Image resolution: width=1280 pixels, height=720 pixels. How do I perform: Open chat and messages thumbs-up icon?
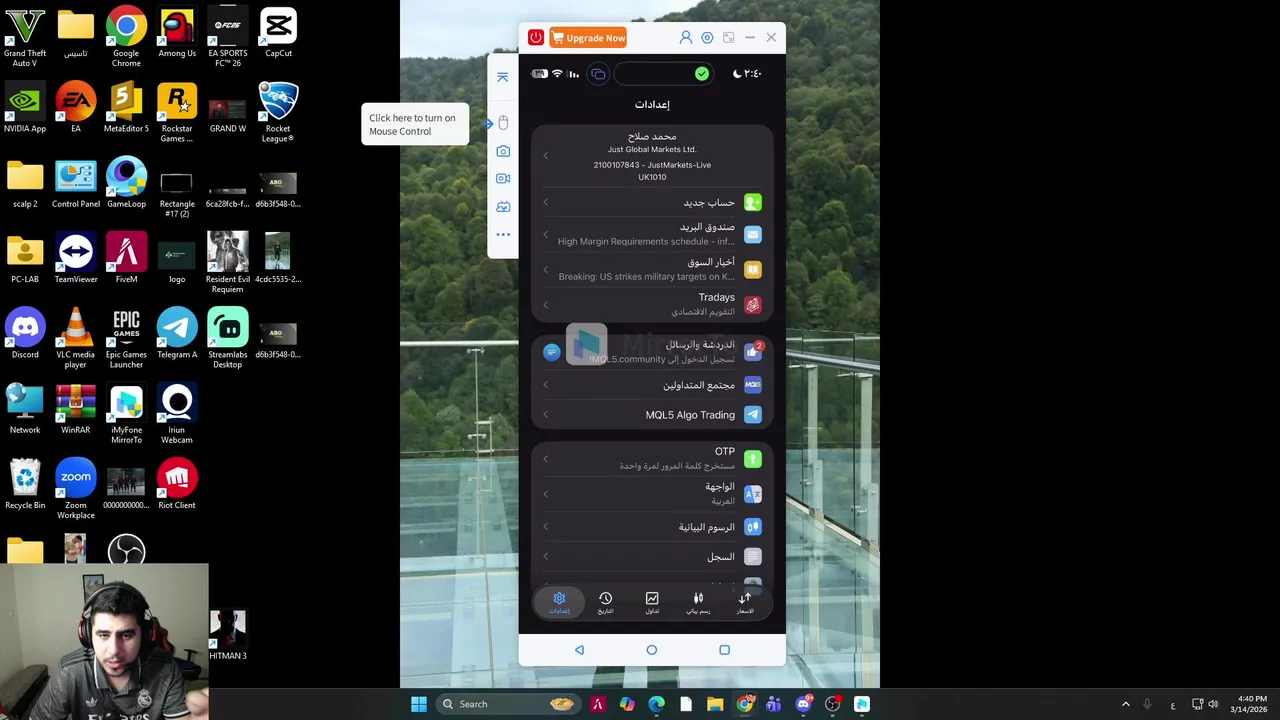coord(752,351)
